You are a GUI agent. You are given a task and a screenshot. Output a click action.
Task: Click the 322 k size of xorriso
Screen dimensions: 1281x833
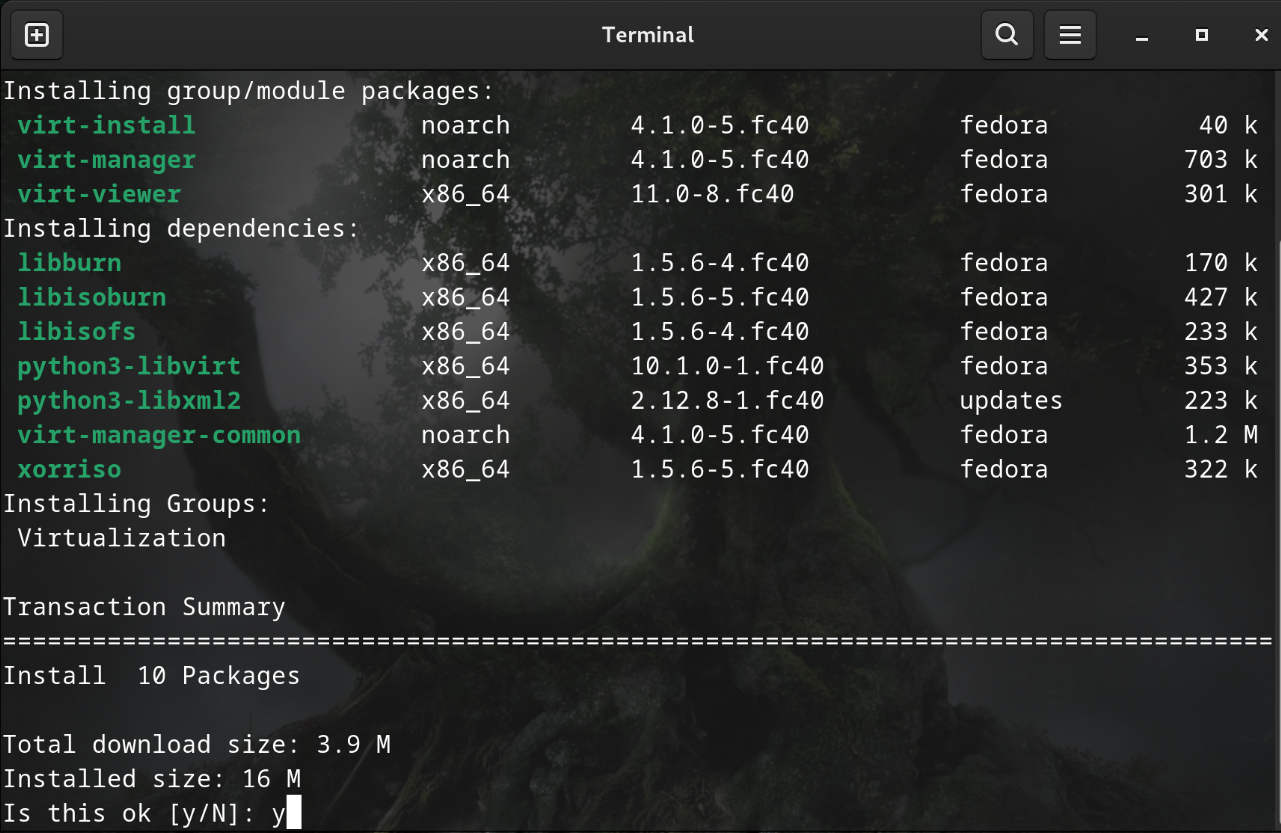coord(1221,469)
